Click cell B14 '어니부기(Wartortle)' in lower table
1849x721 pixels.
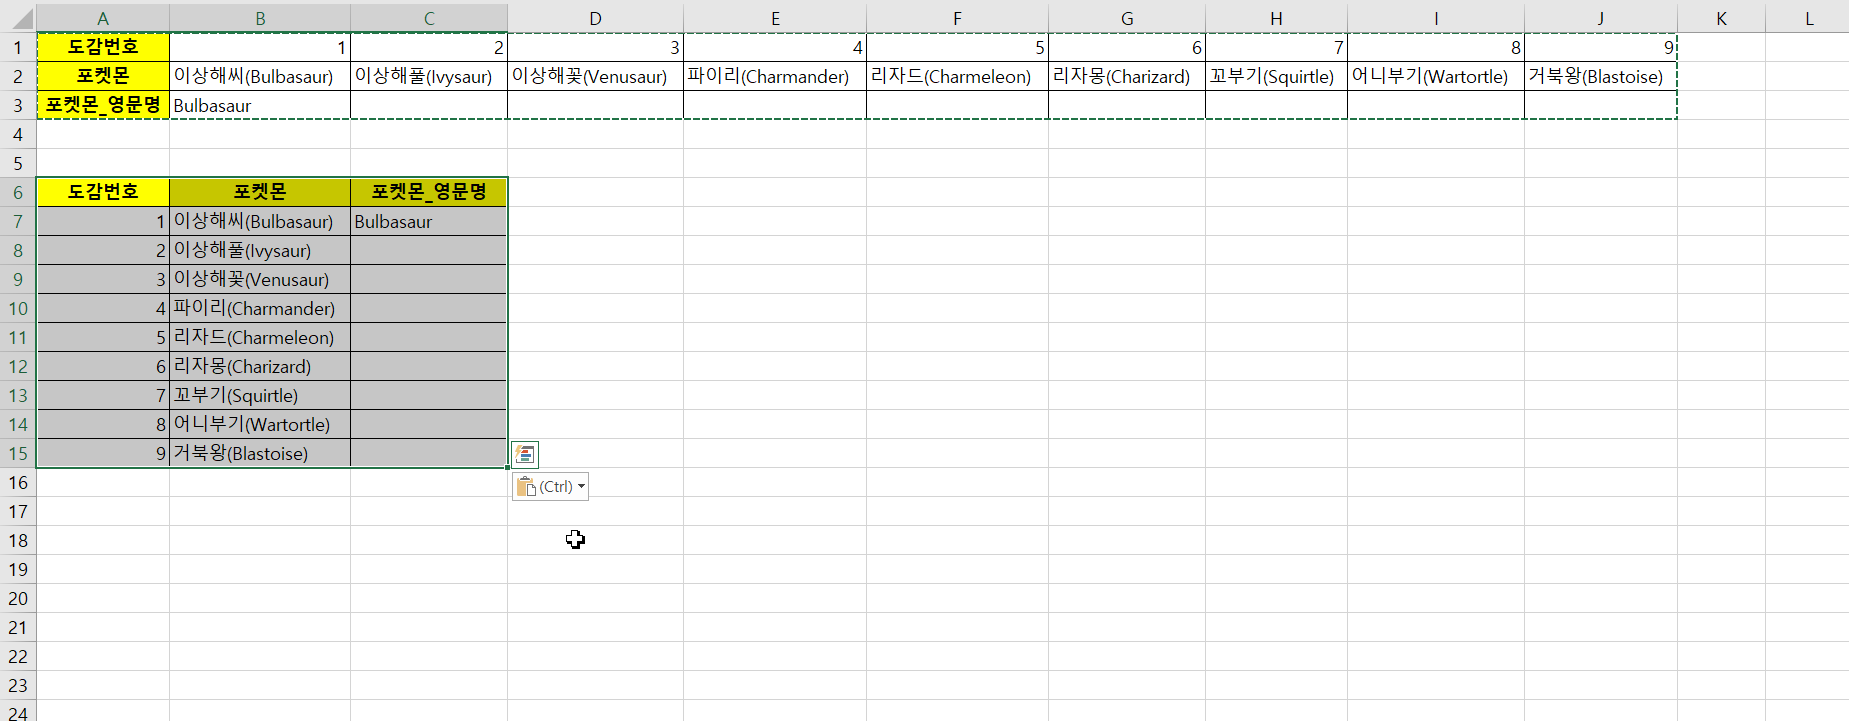[x=260, y=424]
